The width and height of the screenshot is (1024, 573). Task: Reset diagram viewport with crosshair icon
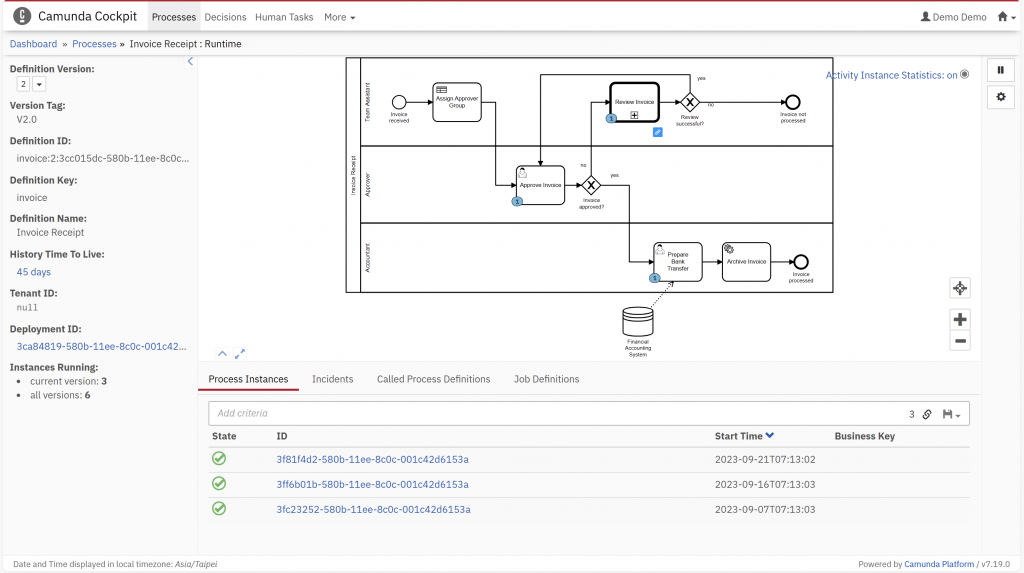click(x=959, y=288)
